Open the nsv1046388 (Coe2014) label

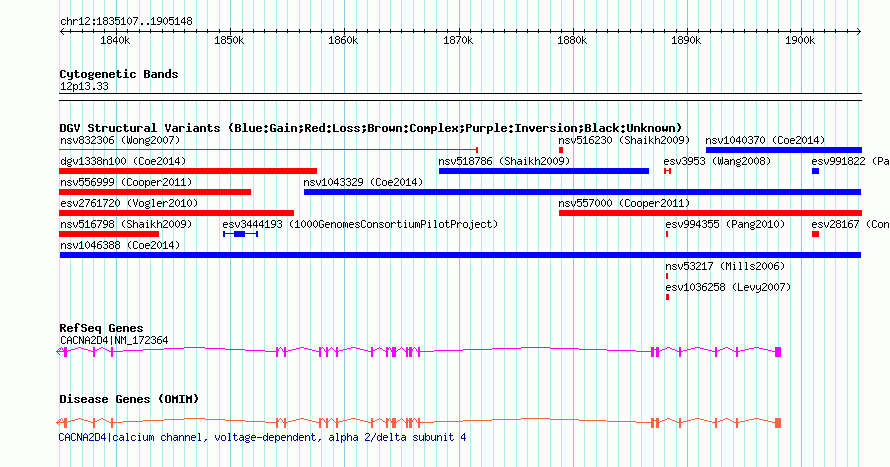[120, 245]
